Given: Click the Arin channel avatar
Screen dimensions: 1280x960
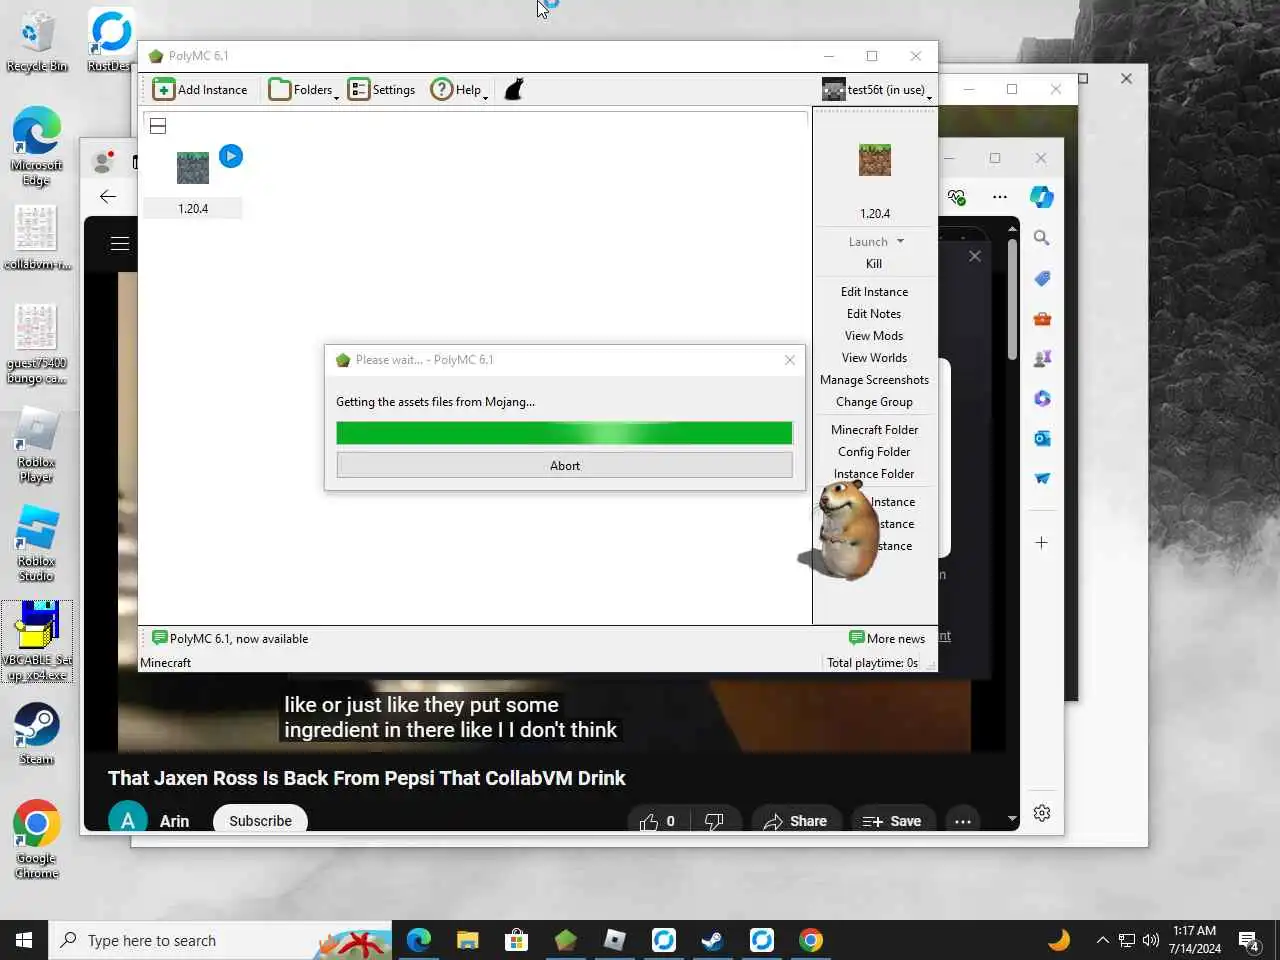Looking at the screenshot, I should click(128, 819).
